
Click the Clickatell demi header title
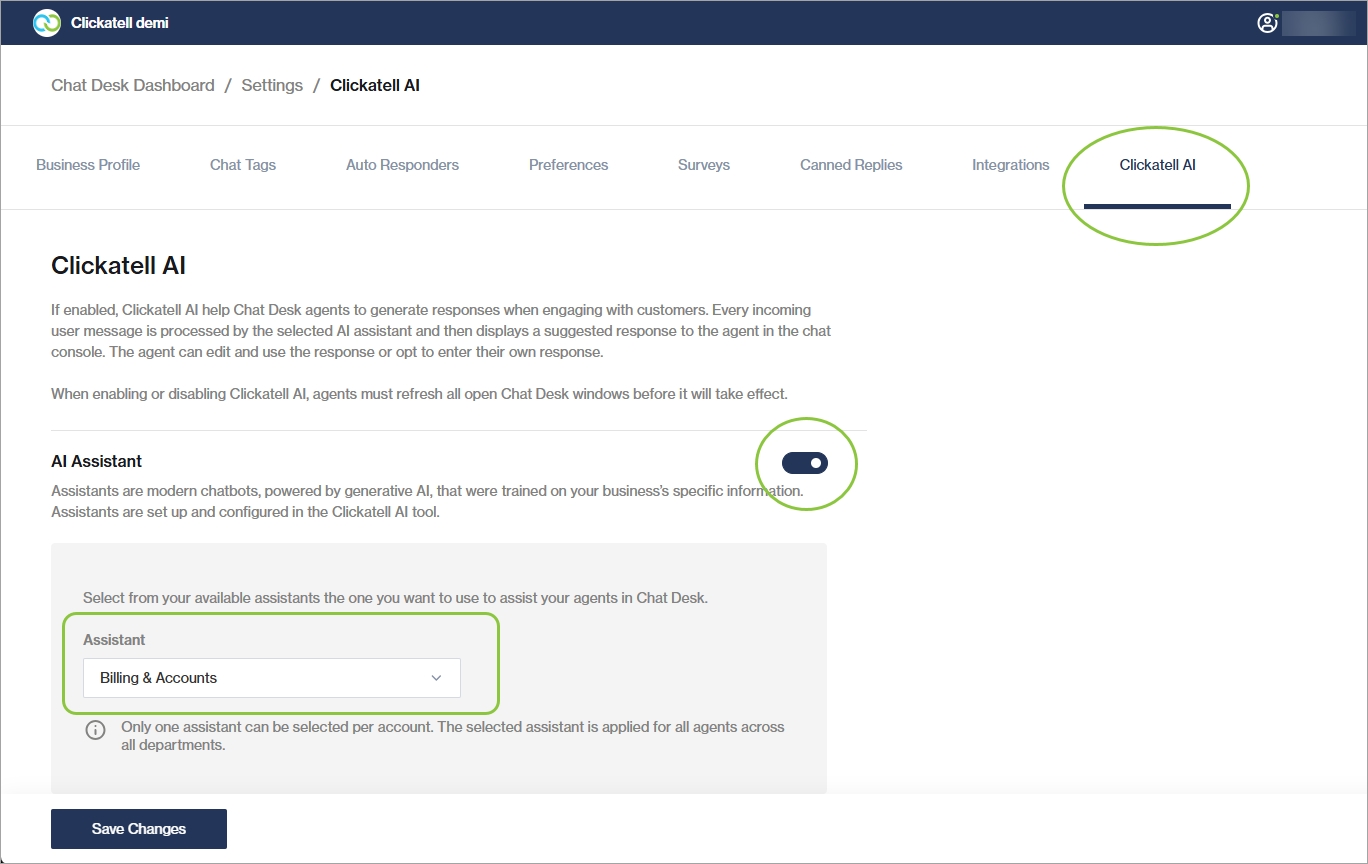coord(119,23)
